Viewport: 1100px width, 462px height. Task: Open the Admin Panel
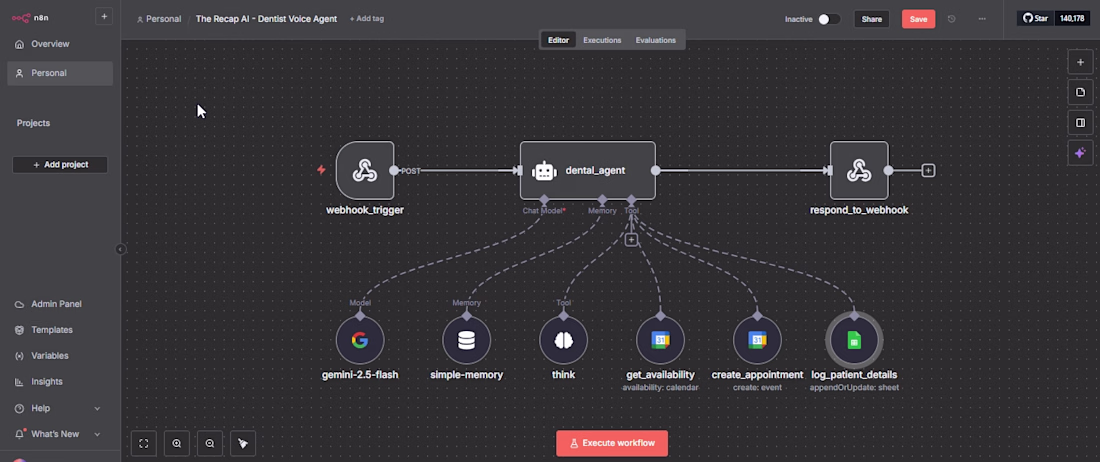pos(58,304)
